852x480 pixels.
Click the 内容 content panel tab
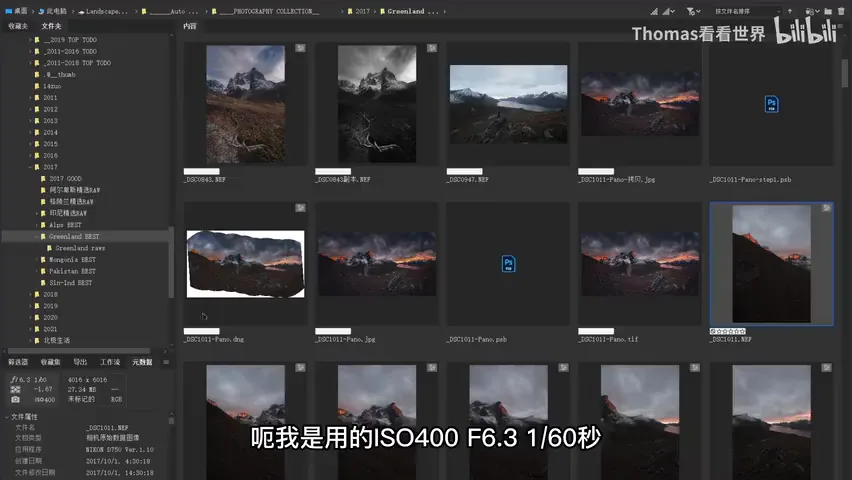[190, 26]
